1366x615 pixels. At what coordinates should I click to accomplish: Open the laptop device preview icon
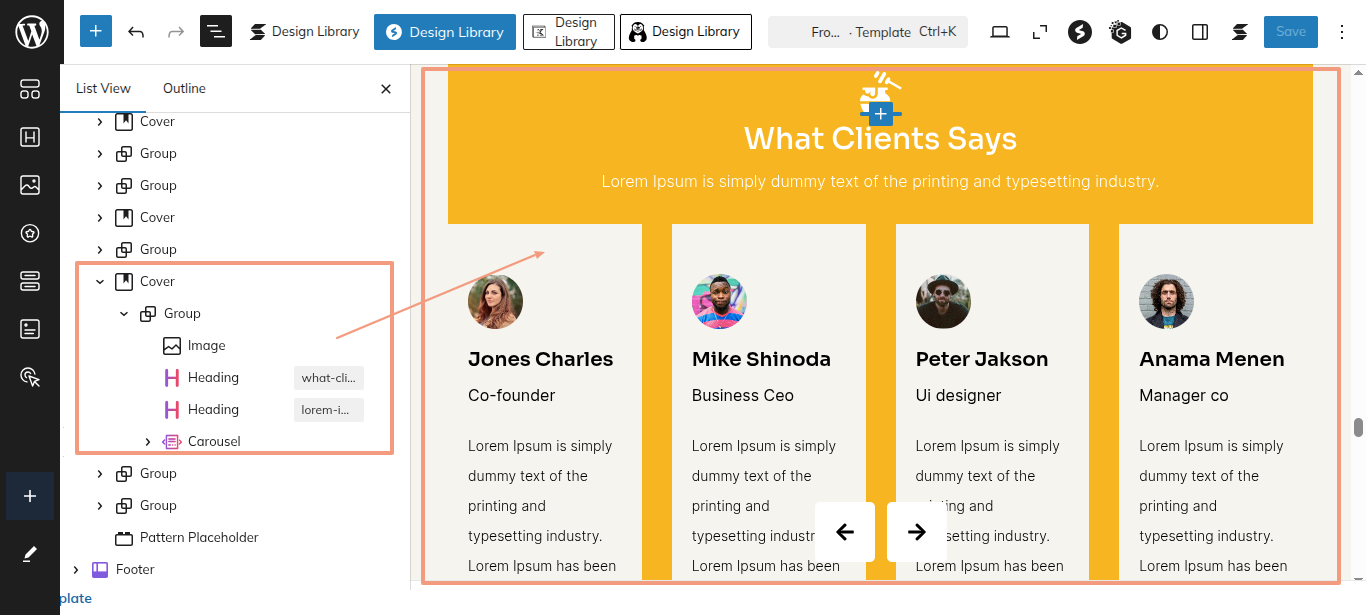click(x=1000, y=32)
